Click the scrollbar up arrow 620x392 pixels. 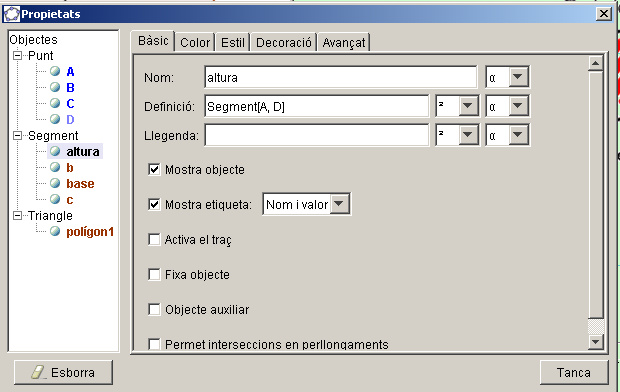tap(595, 63)
